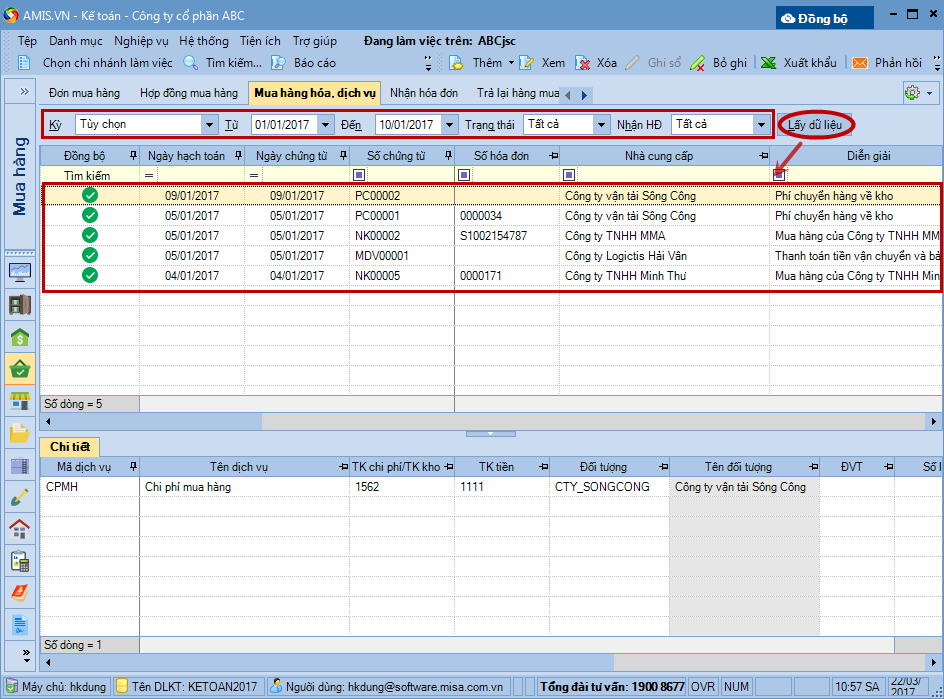Open the store front sales module icon
The width and height of the screenshot is (944, 699).
[x=19, y=401]
